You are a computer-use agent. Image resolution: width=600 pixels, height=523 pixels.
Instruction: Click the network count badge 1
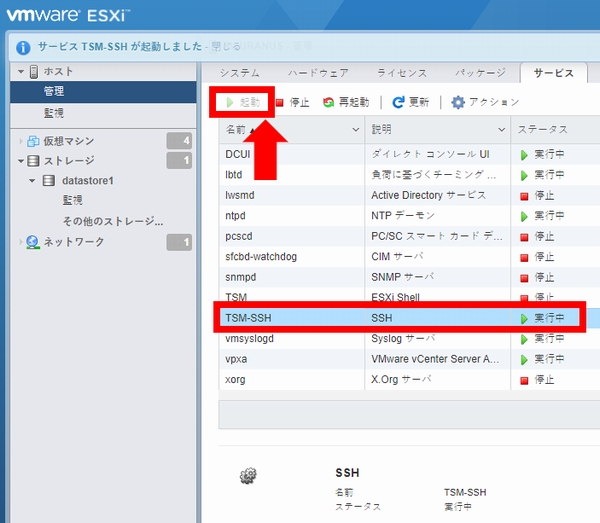(x=179, y=242)
